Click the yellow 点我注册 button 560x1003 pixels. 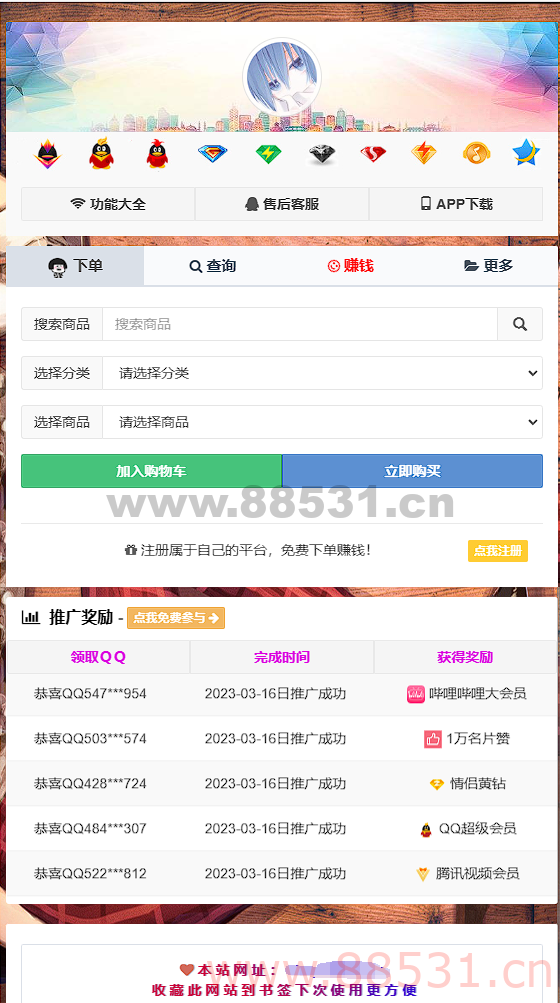coord(498,551)
